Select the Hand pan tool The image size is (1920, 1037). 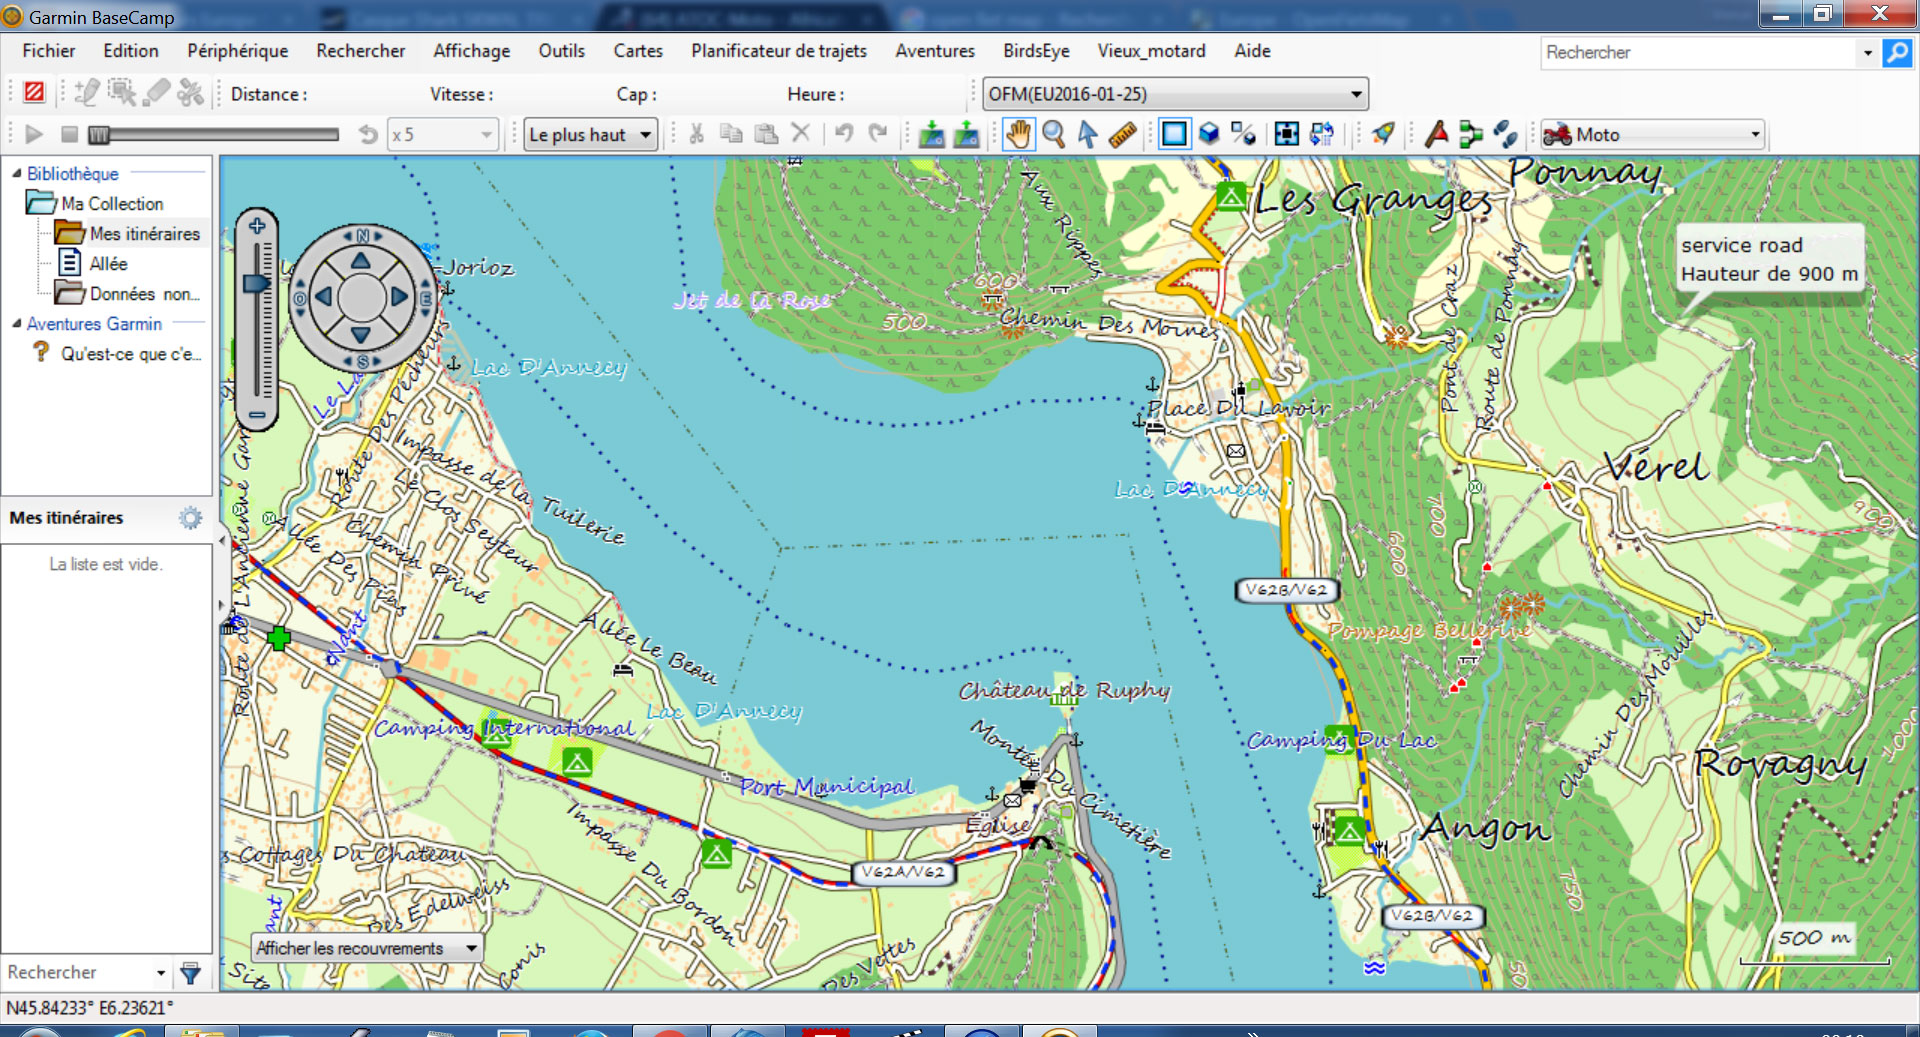coord(1018,134)
